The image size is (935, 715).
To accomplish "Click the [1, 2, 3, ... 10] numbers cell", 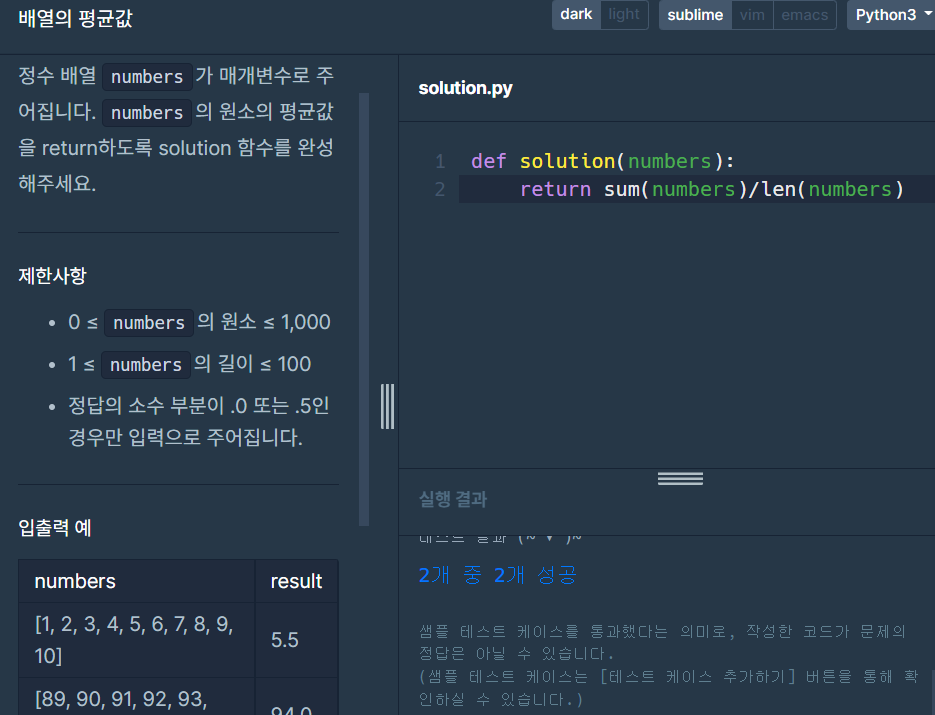I will 137,640.
